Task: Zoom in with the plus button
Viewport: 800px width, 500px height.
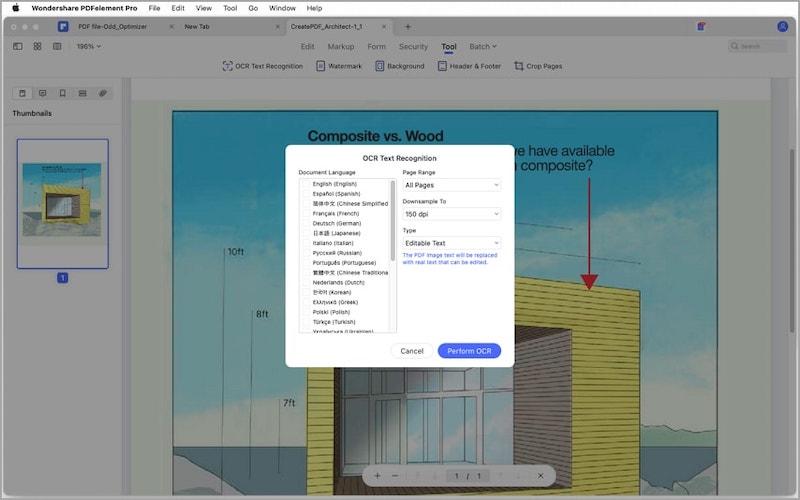Action: 377,476
